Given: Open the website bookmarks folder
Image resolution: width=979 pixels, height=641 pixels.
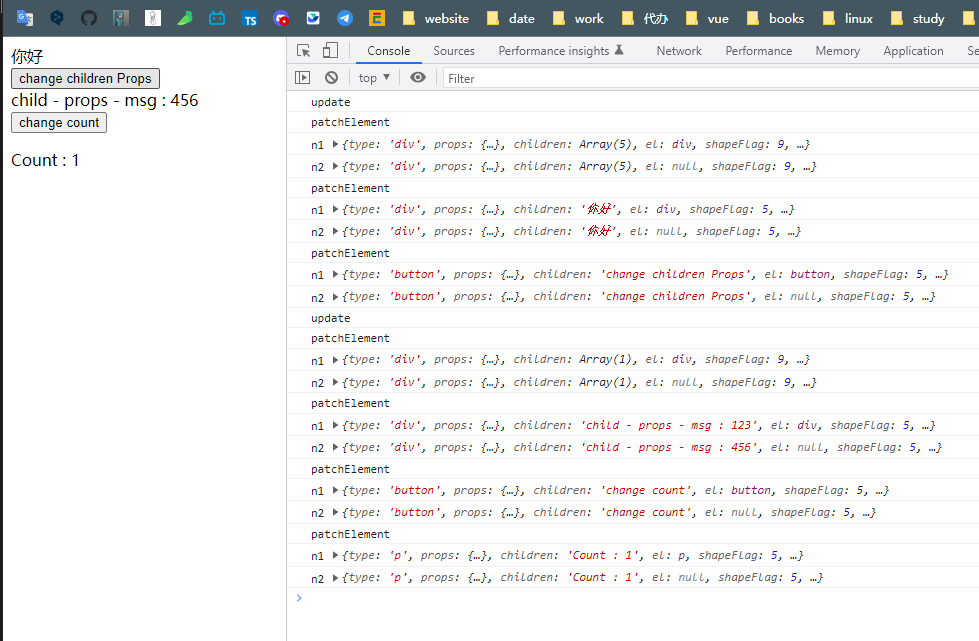Looking at the screenshot, I should [x=436, y=19].
